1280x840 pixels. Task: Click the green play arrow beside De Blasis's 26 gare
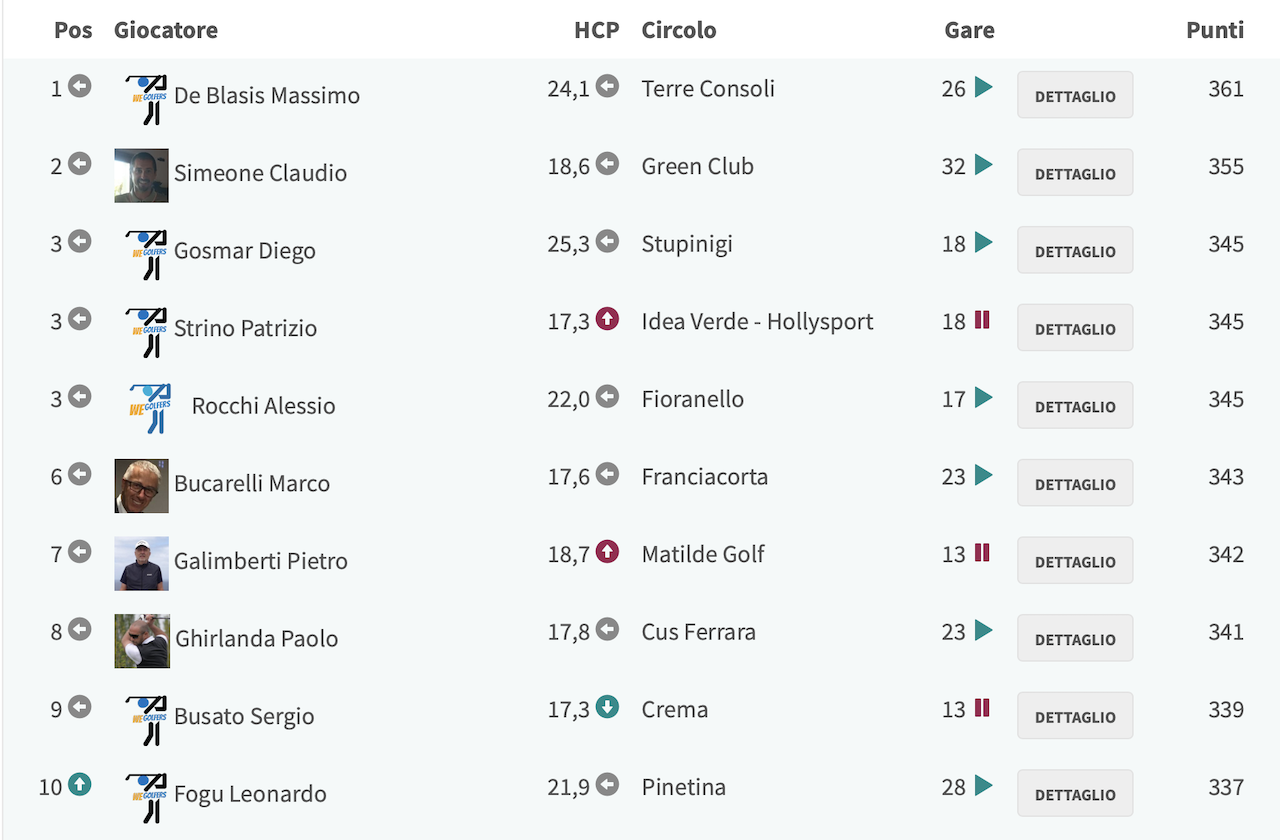(x=983, y=87)
